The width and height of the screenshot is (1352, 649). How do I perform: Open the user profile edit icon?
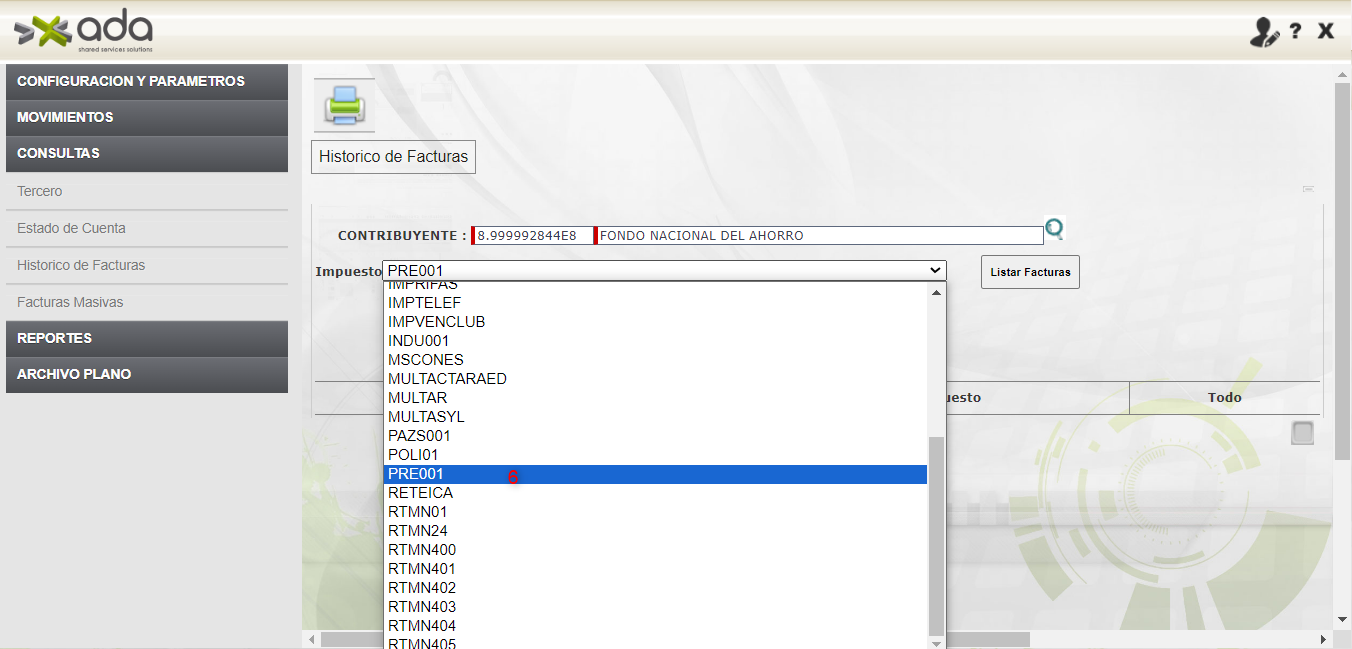[x=1264, y=32]
